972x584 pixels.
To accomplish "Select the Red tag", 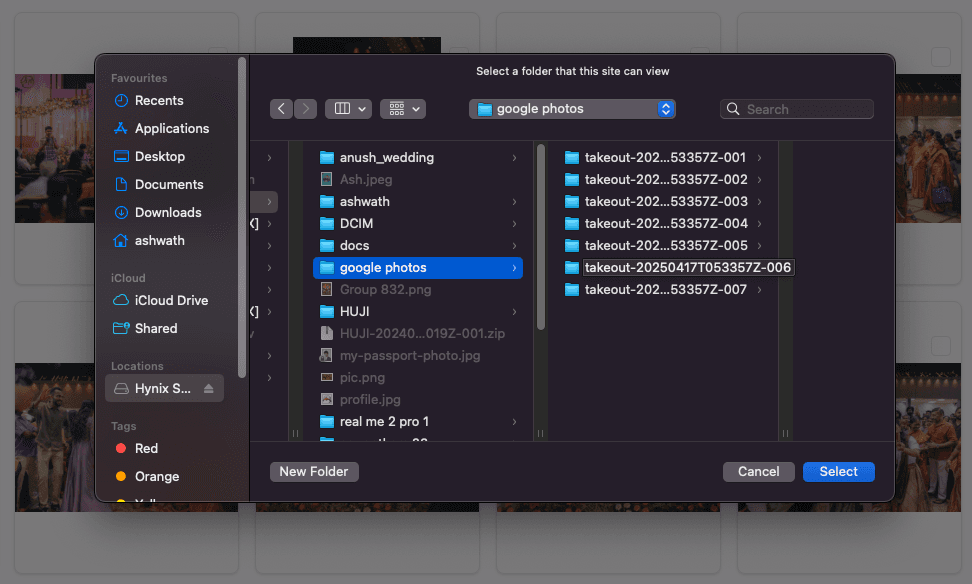I will click(146, 449).
